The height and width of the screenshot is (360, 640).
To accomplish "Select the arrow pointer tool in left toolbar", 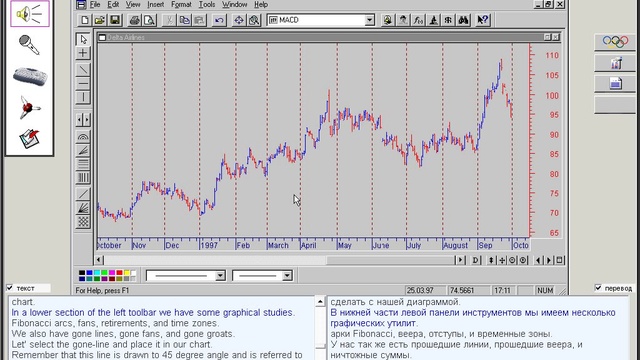I will tap(83, 39).
